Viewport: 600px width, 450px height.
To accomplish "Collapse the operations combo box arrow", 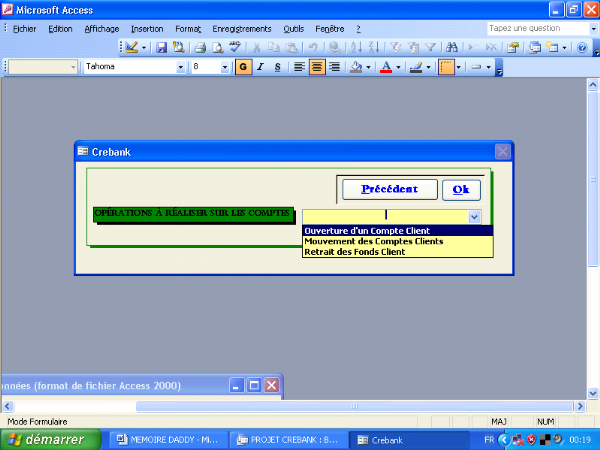I will [x=474, y=217].
